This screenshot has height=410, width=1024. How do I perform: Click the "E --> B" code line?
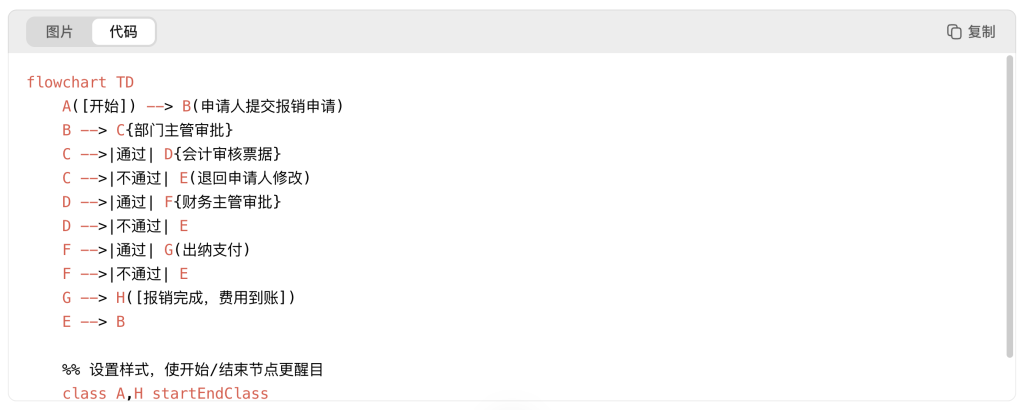[93, 322]
